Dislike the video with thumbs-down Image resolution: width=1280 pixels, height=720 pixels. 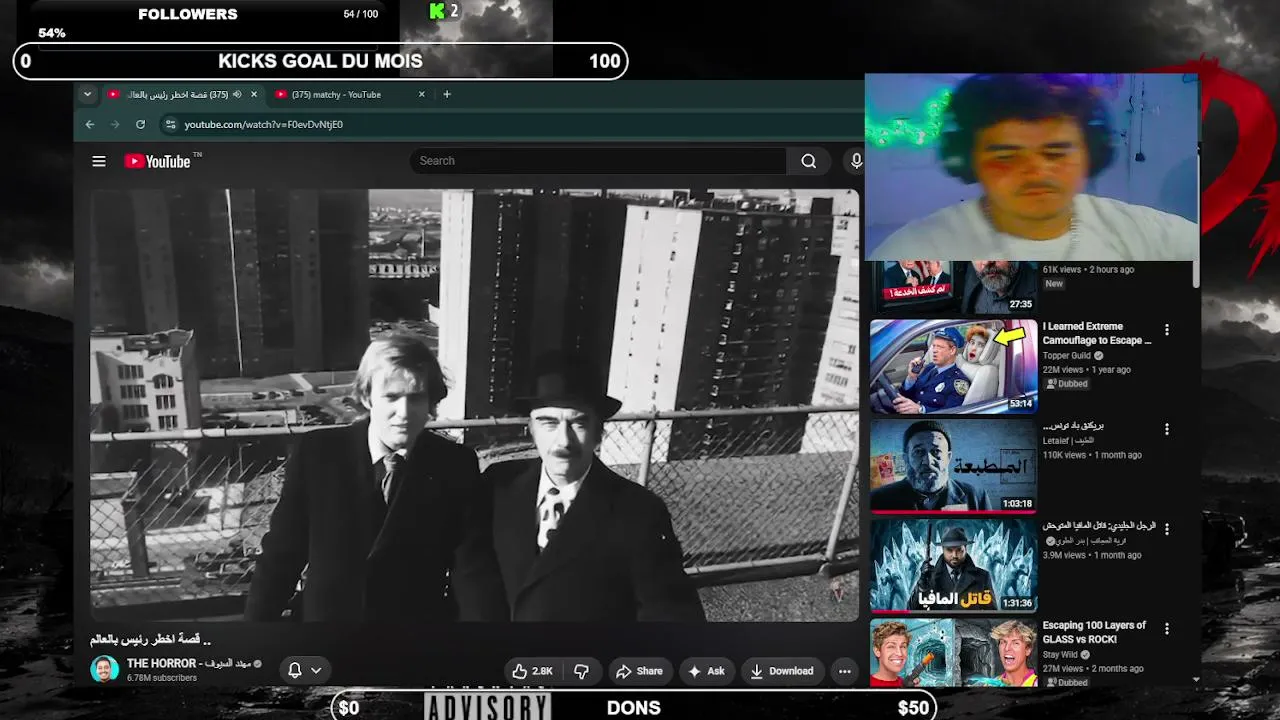pyautogui.click(x=581, y=671)
